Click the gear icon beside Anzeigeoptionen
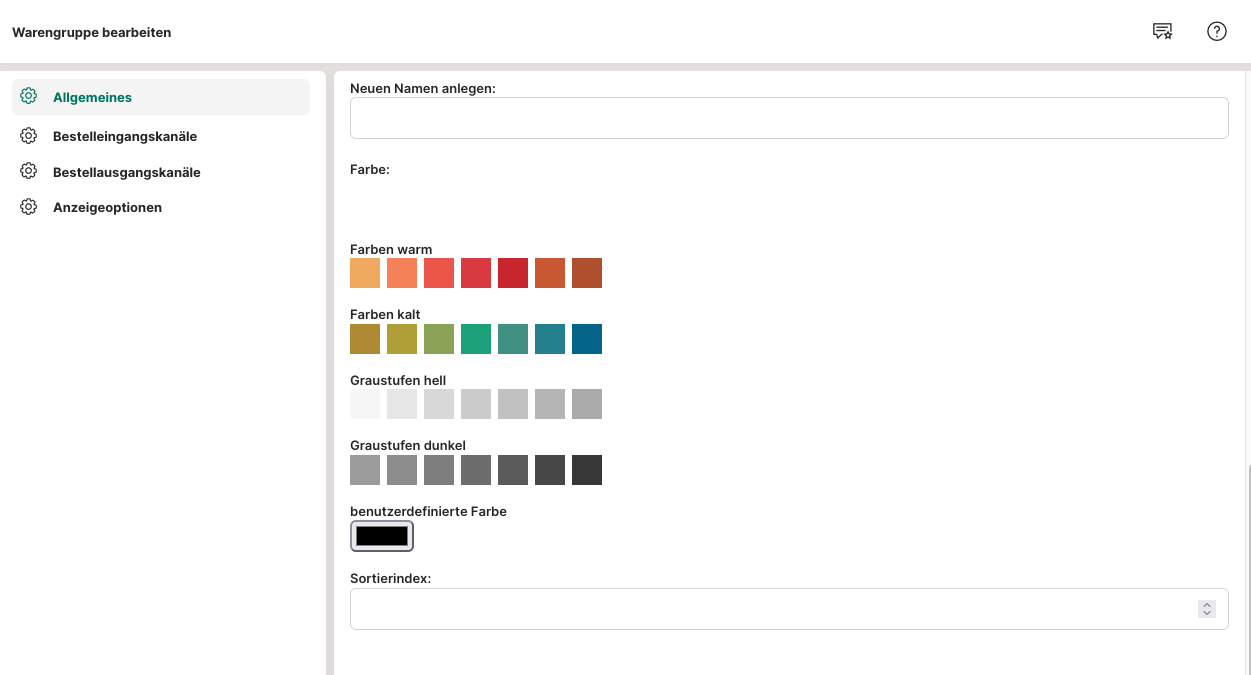Image resolution: width=1251 pixels, height=675 pixels. tap(29, 207)
